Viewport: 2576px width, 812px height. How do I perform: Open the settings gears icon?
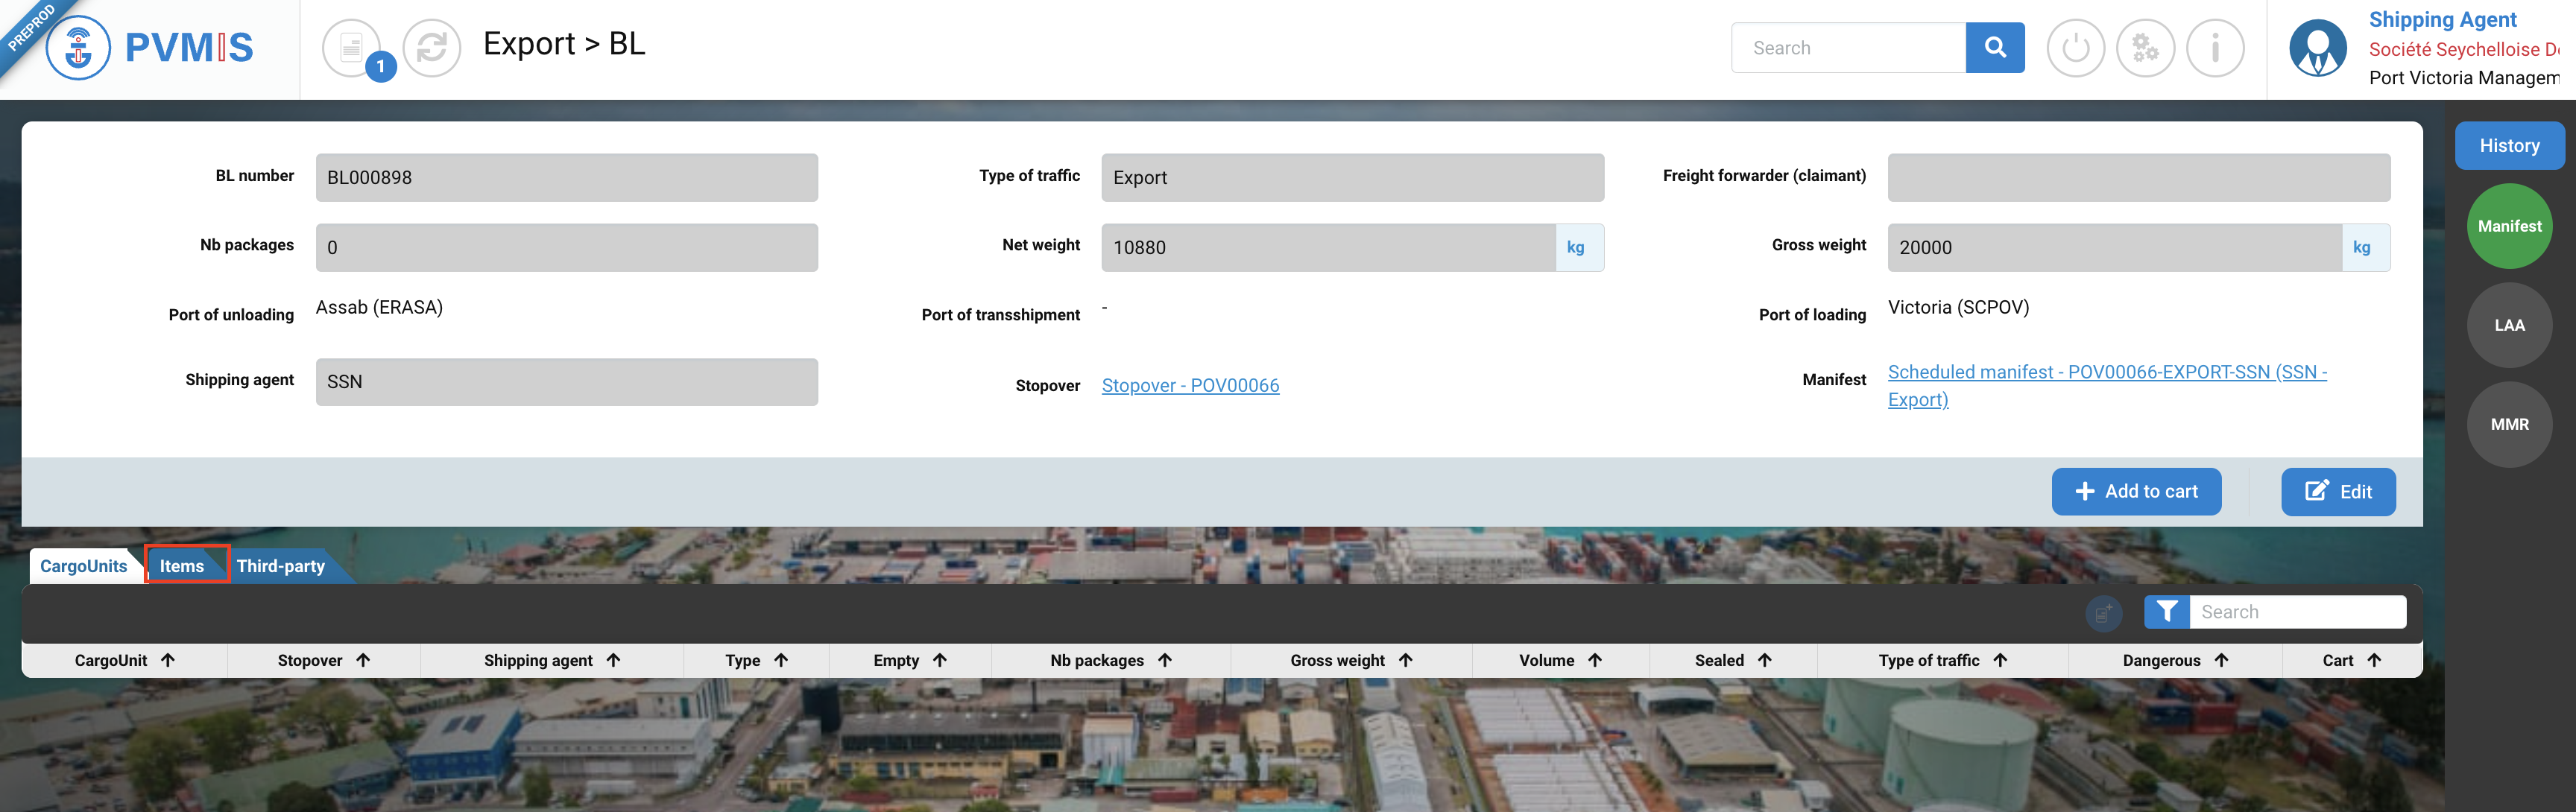2145,47
